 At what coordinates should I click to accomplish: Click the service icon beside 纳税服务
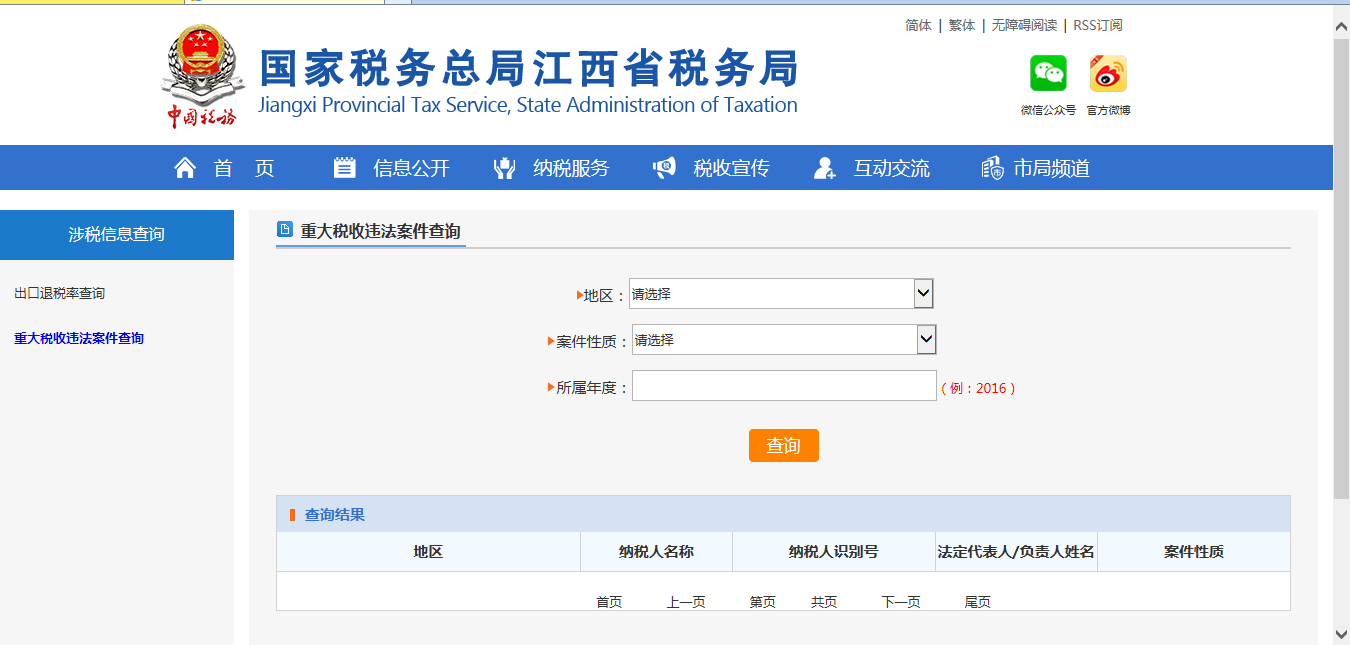[x=504, y=167]
